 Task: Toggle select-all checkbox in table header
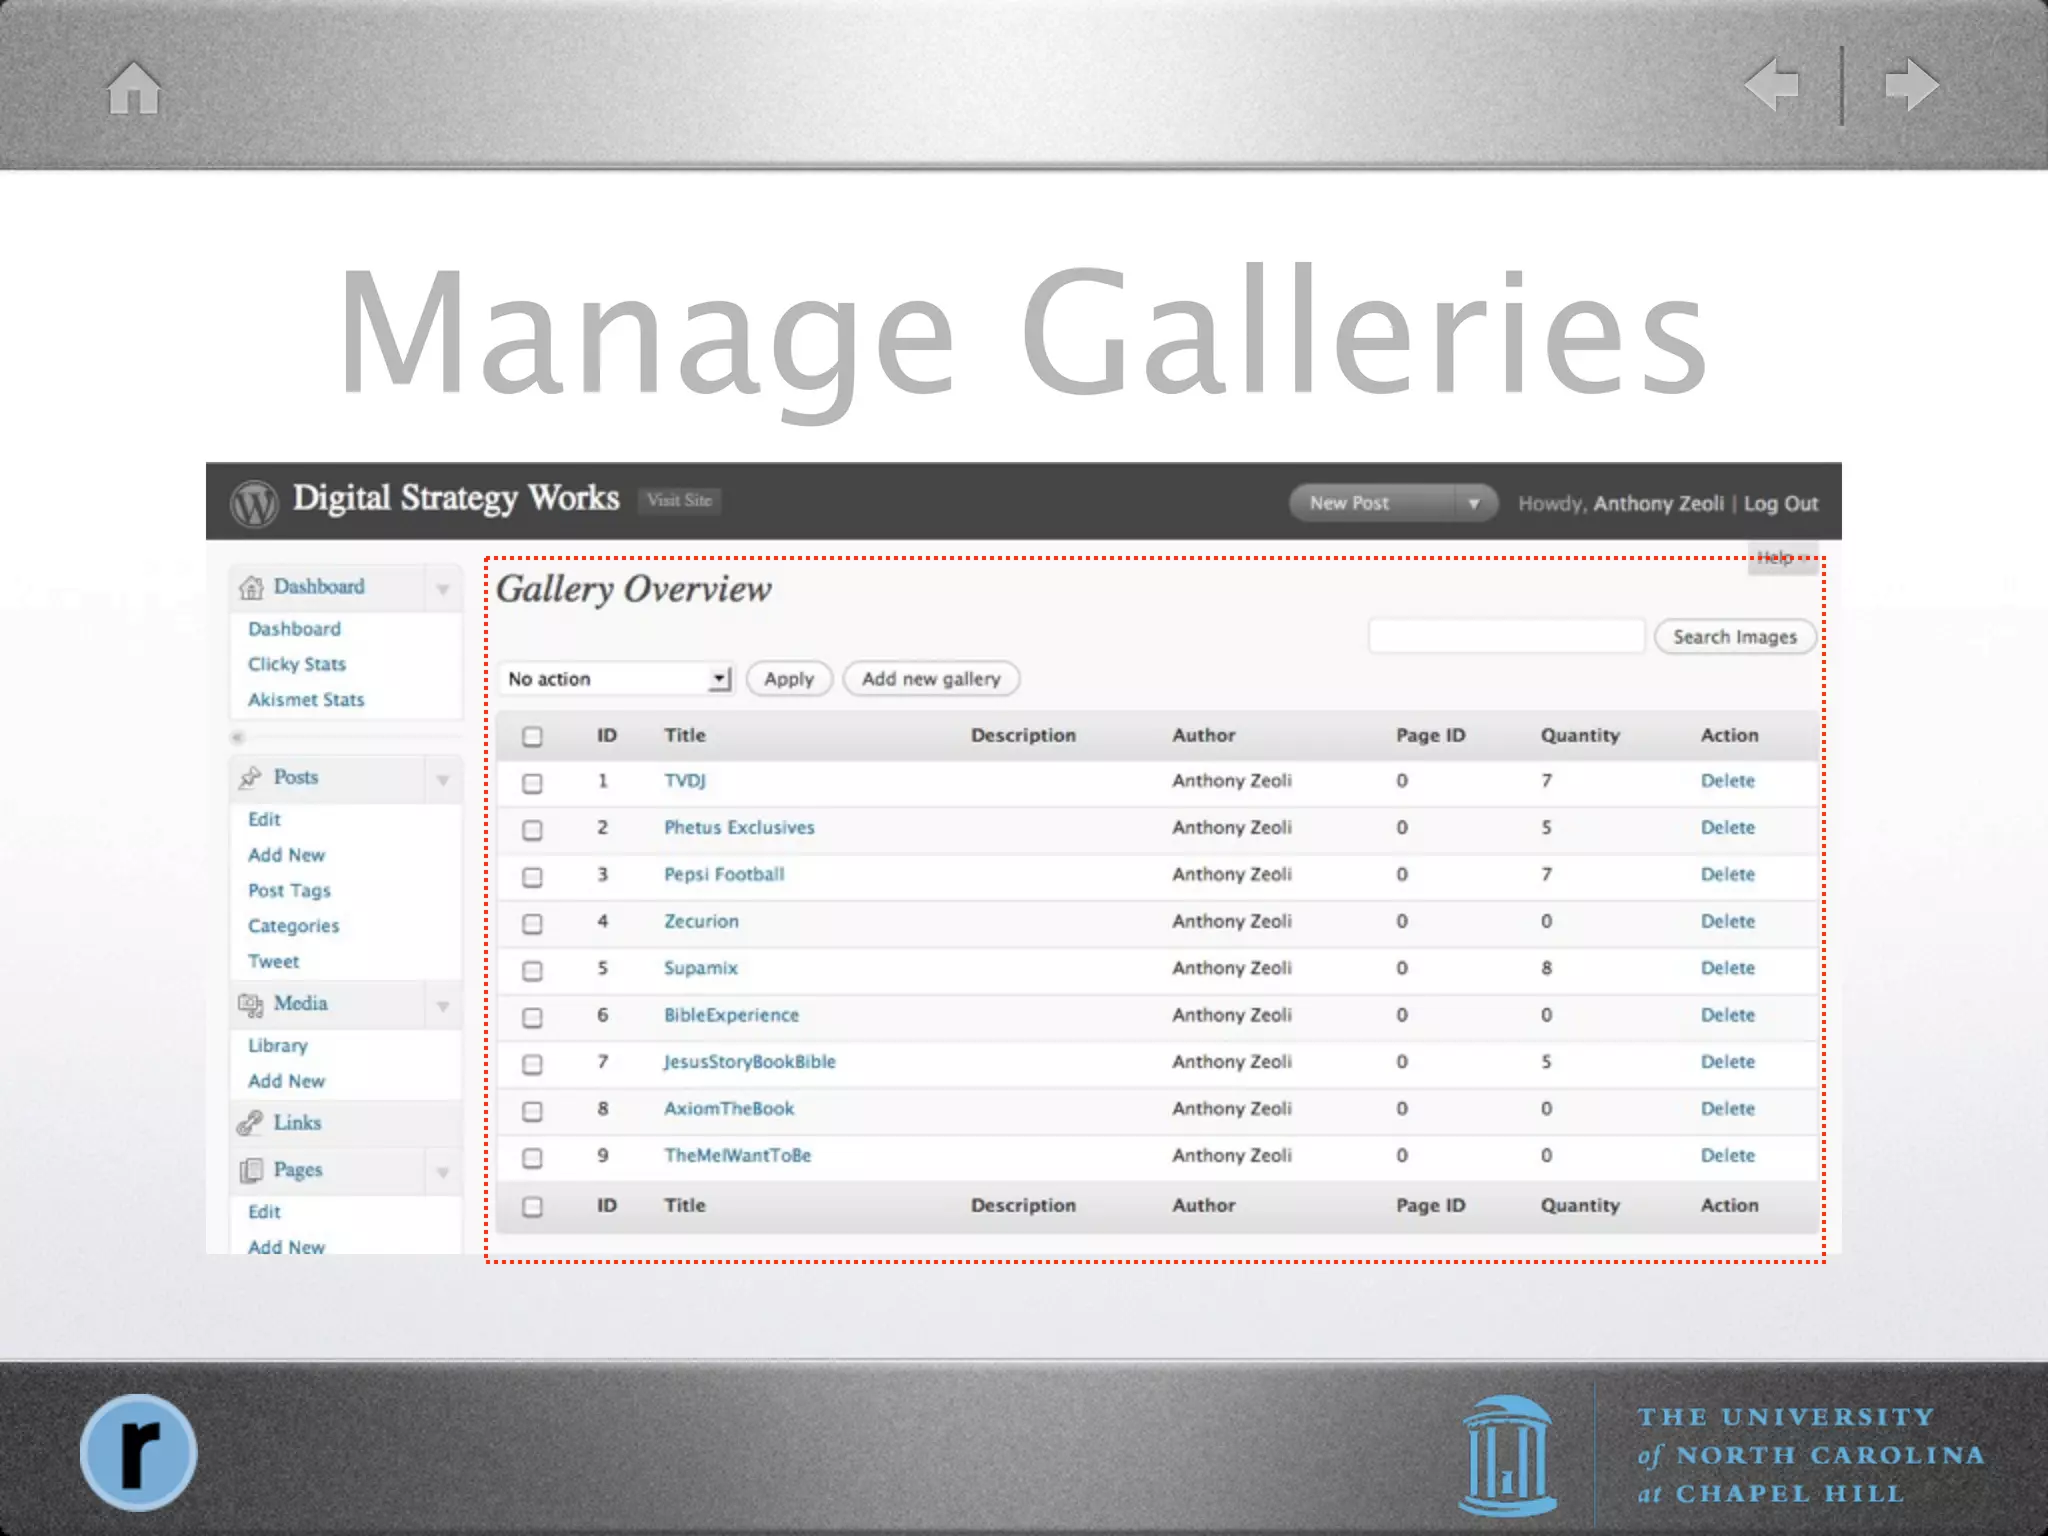532,736
